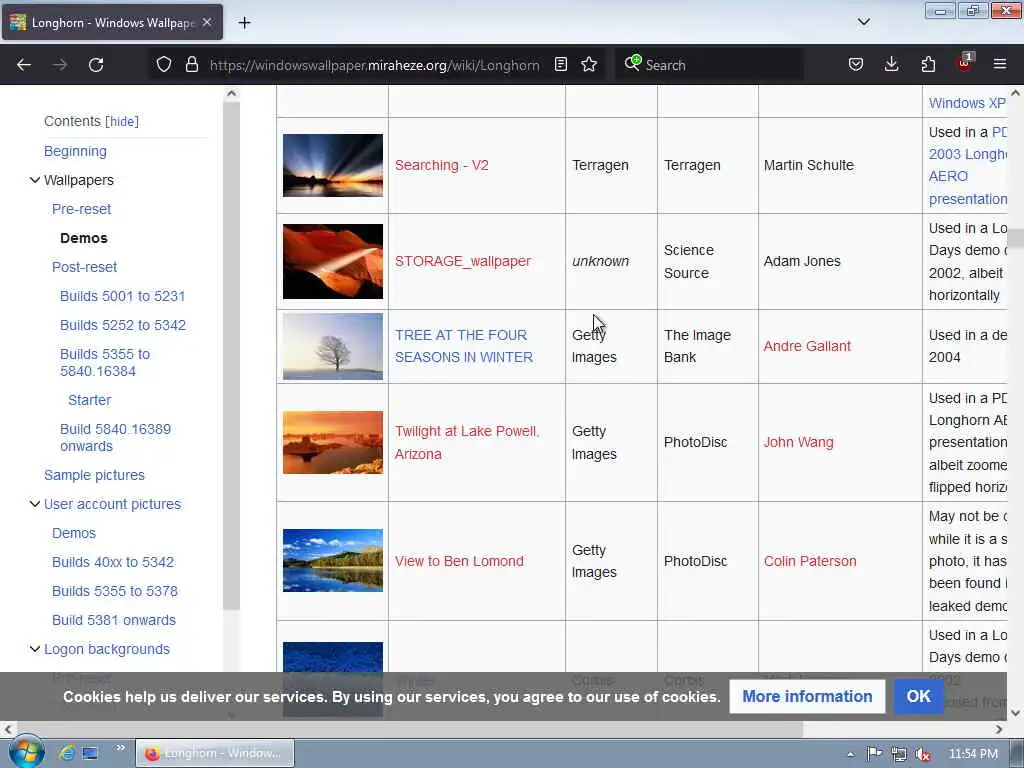
Task: Toggle reader view icon in address bar
Action: pyautogui.click(x=561, y=65)
